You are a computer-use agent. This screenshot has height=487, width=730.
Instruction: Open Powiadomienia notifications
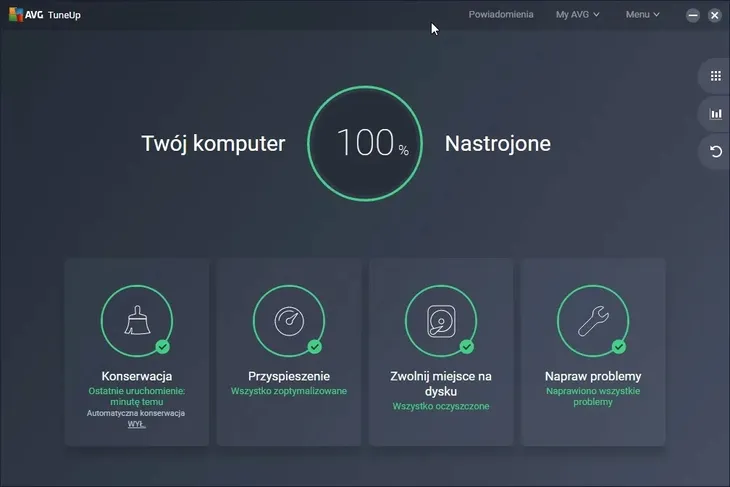coord(501,14)
